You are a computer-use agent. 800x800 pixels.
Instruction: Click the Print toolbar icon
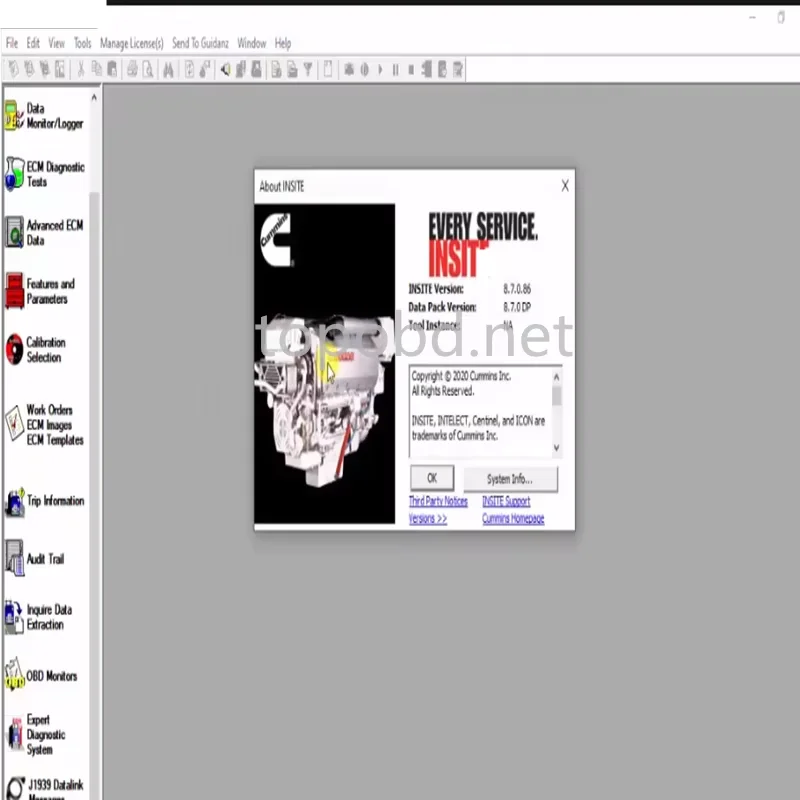point(132,69)
